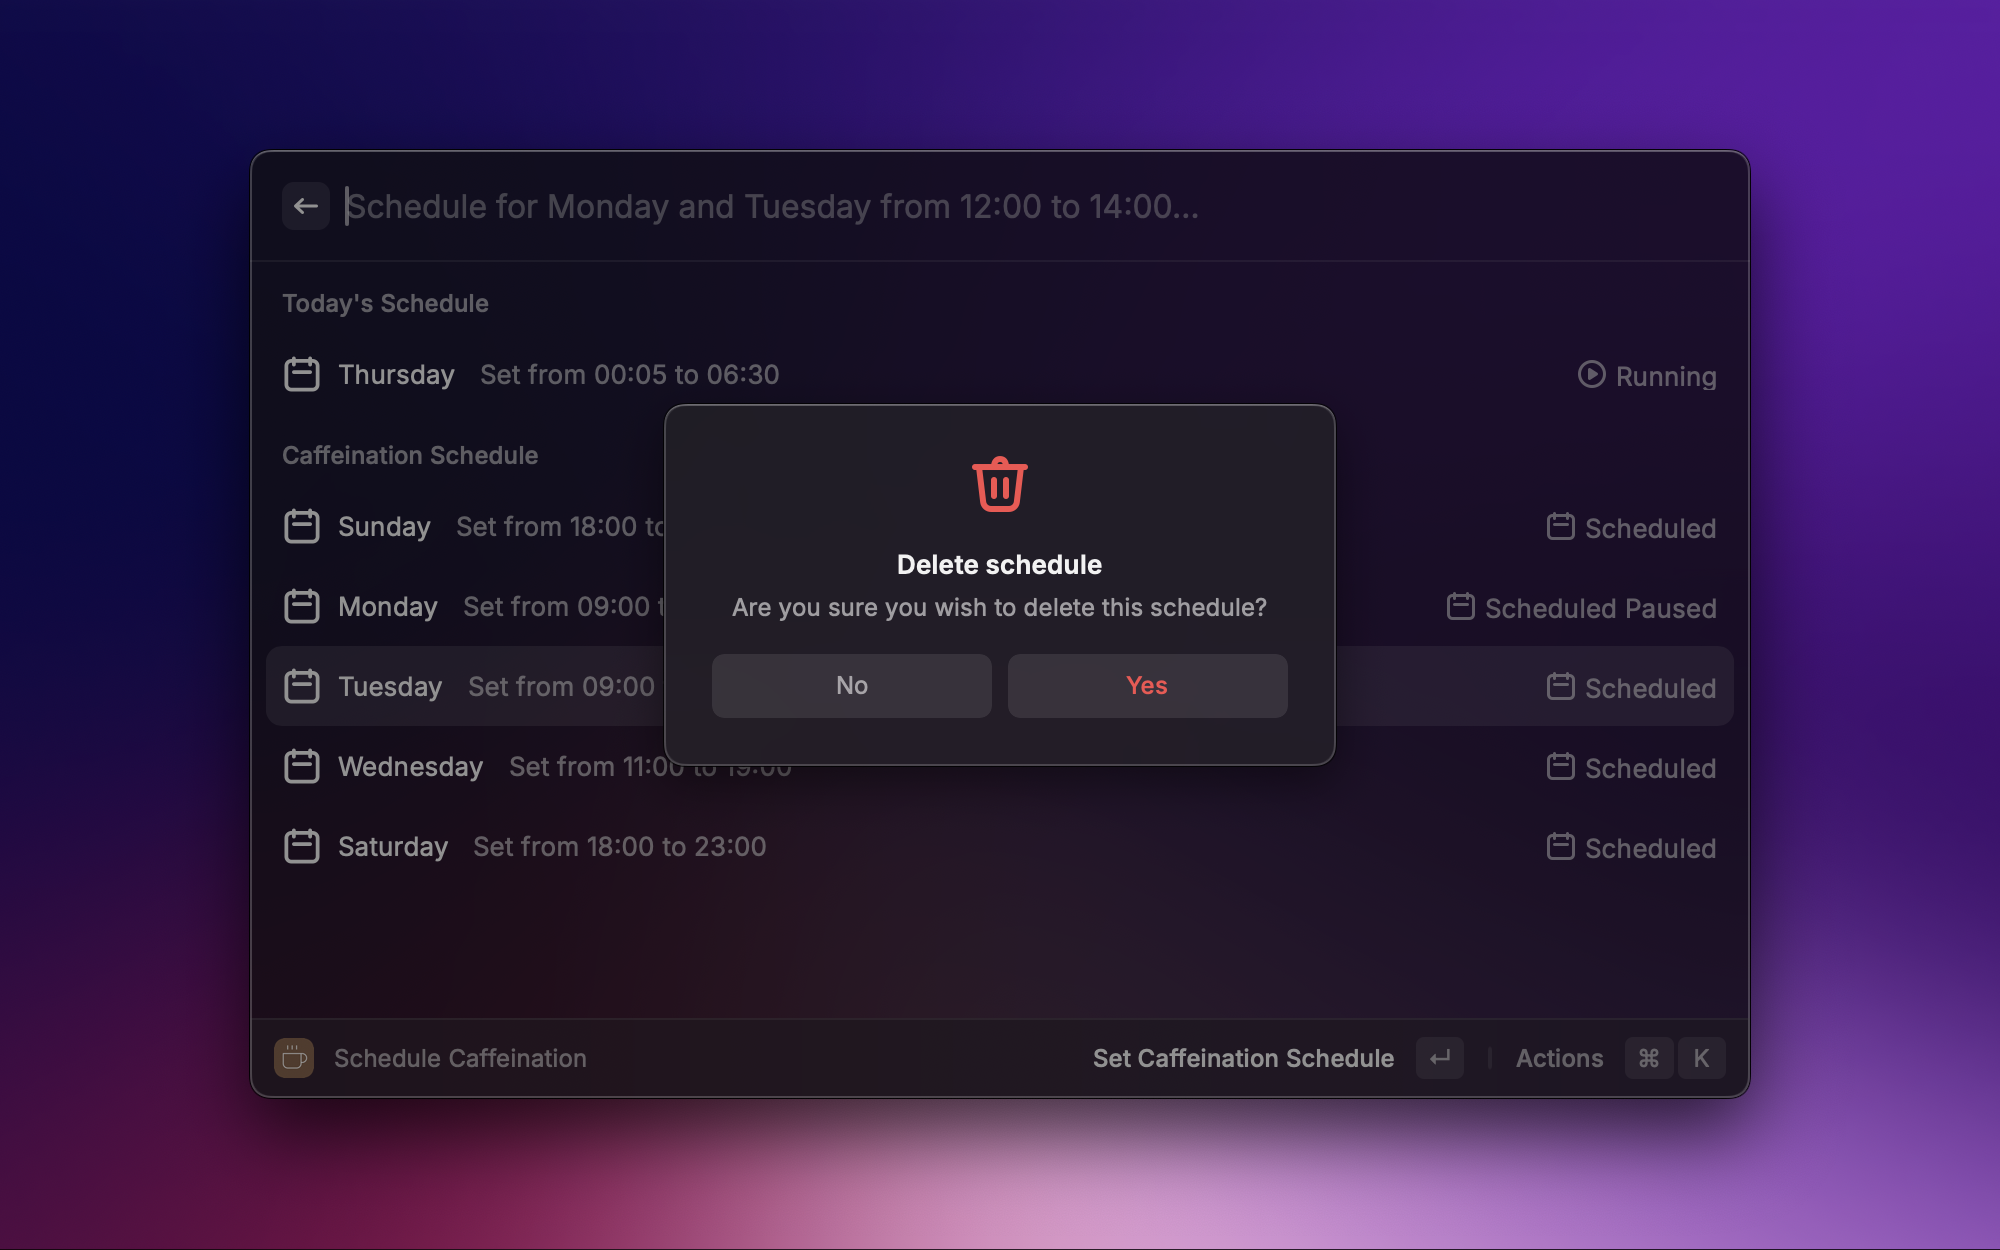The height and width of the screenshot is (1250, 2000).
Task: Click the Return key icon in footer
Action: [x=1440, y=1058]
